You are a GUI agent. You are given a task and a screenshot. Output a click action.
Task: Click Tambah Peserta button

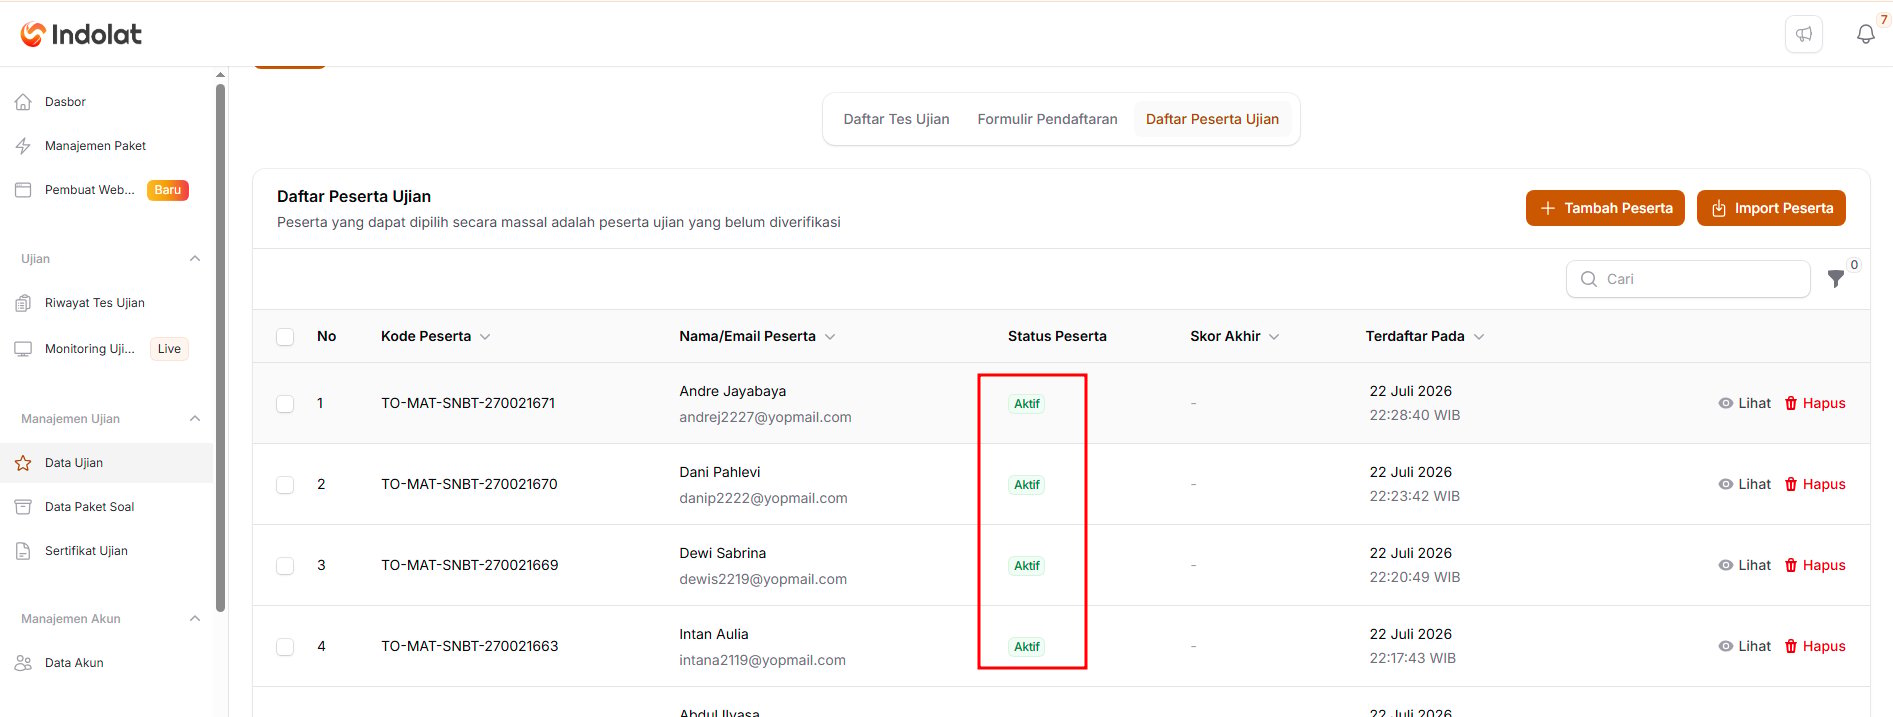(x=1605, y=208)
